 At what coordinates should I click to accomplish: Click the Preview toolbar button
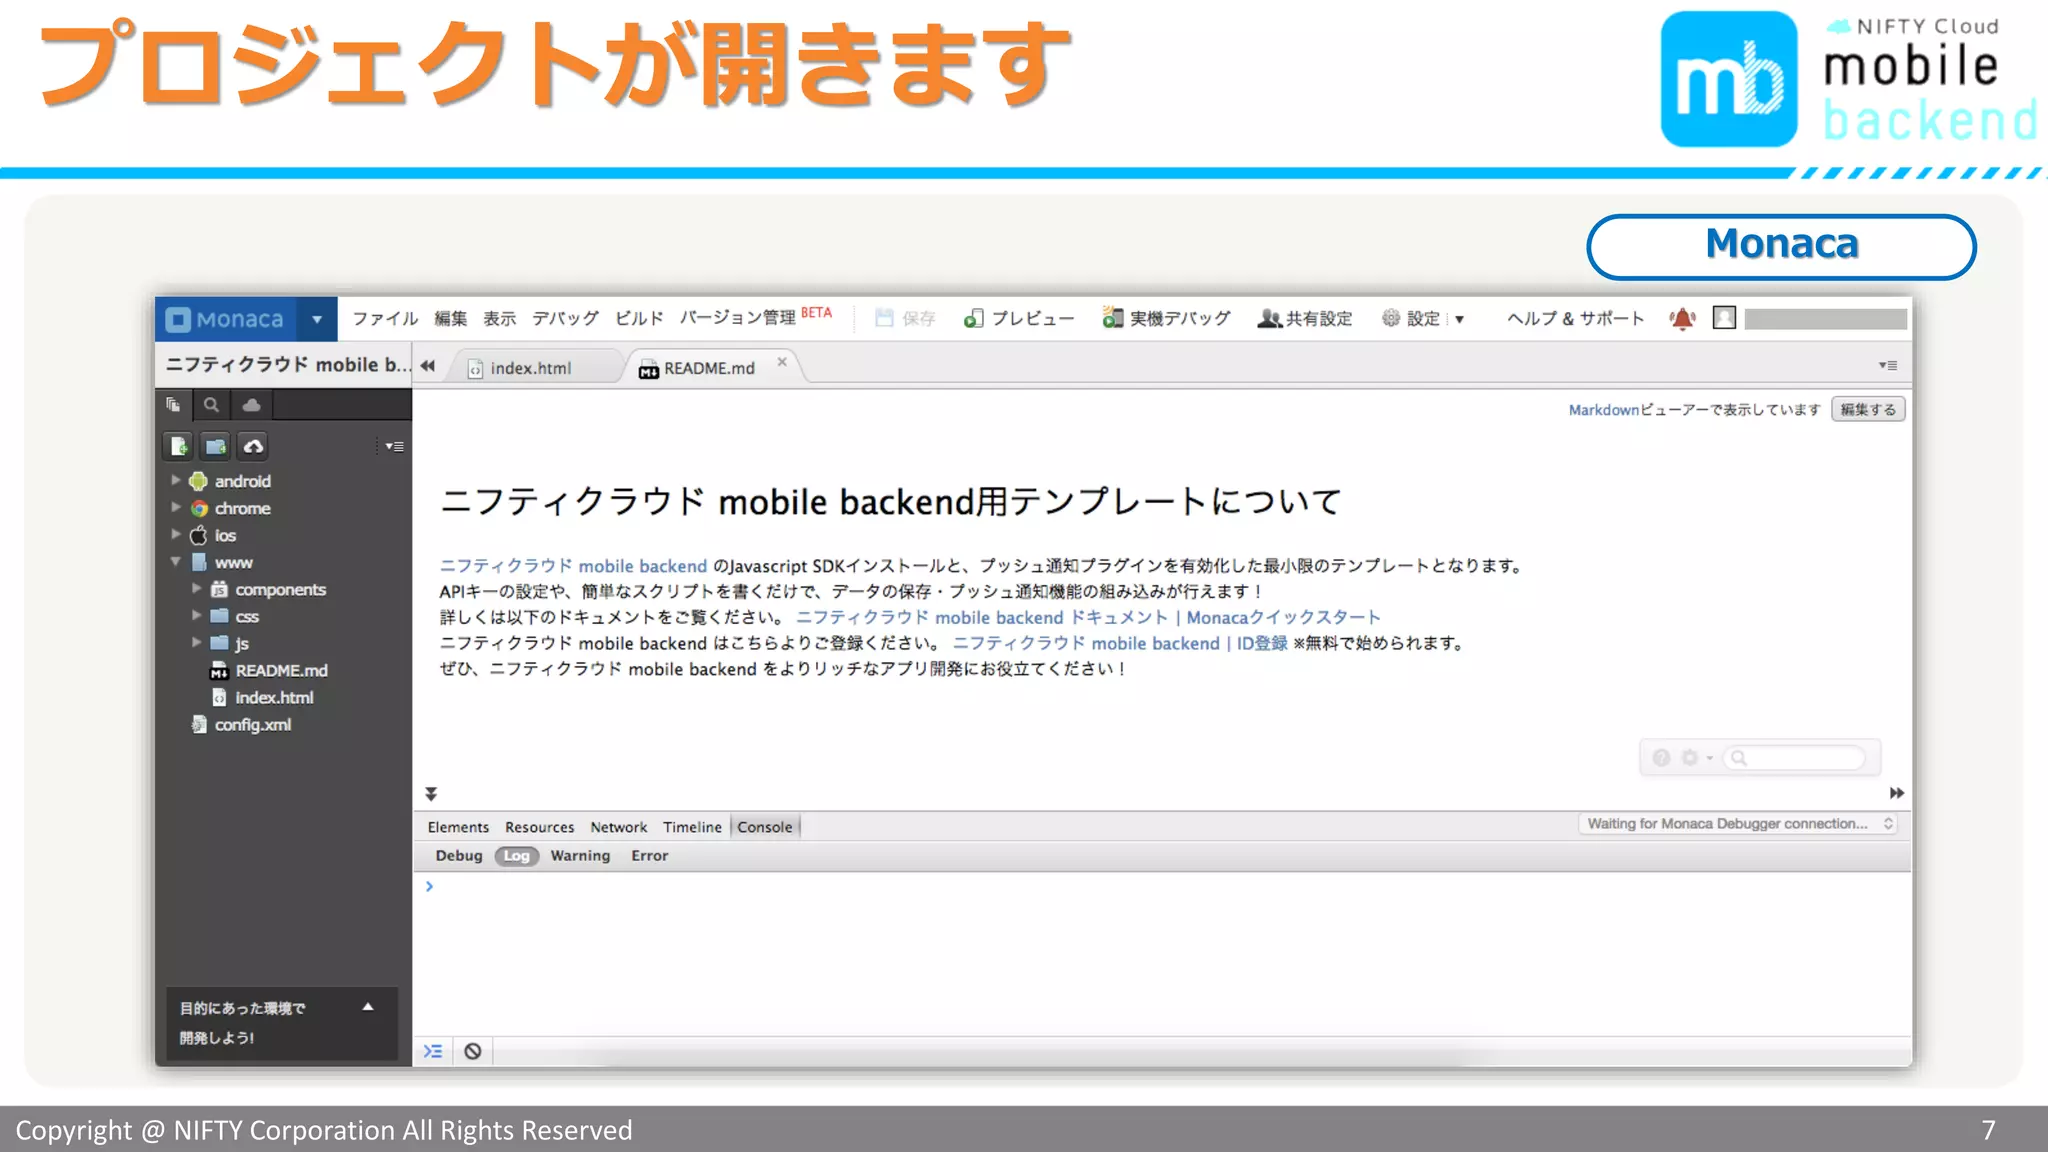click(x=1019, y=318)
